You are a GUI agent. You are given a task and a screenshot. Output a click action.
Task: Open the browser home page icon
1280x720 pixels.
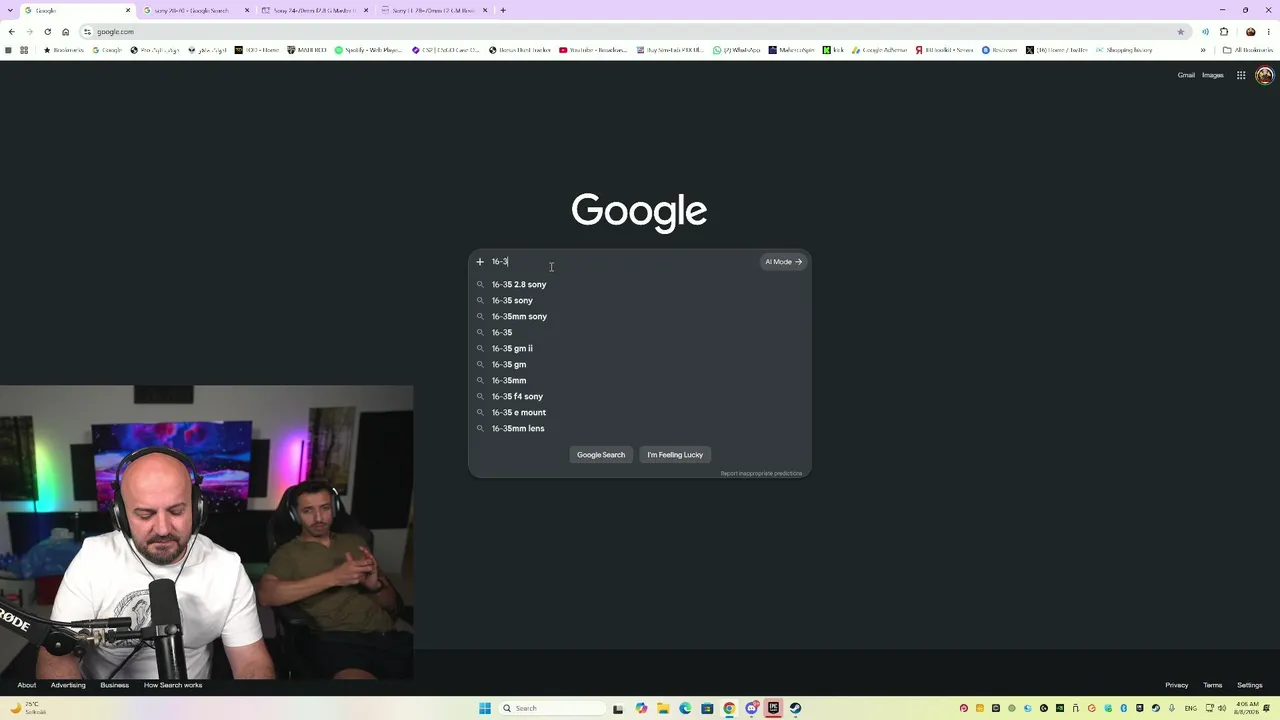click(65, 32)
